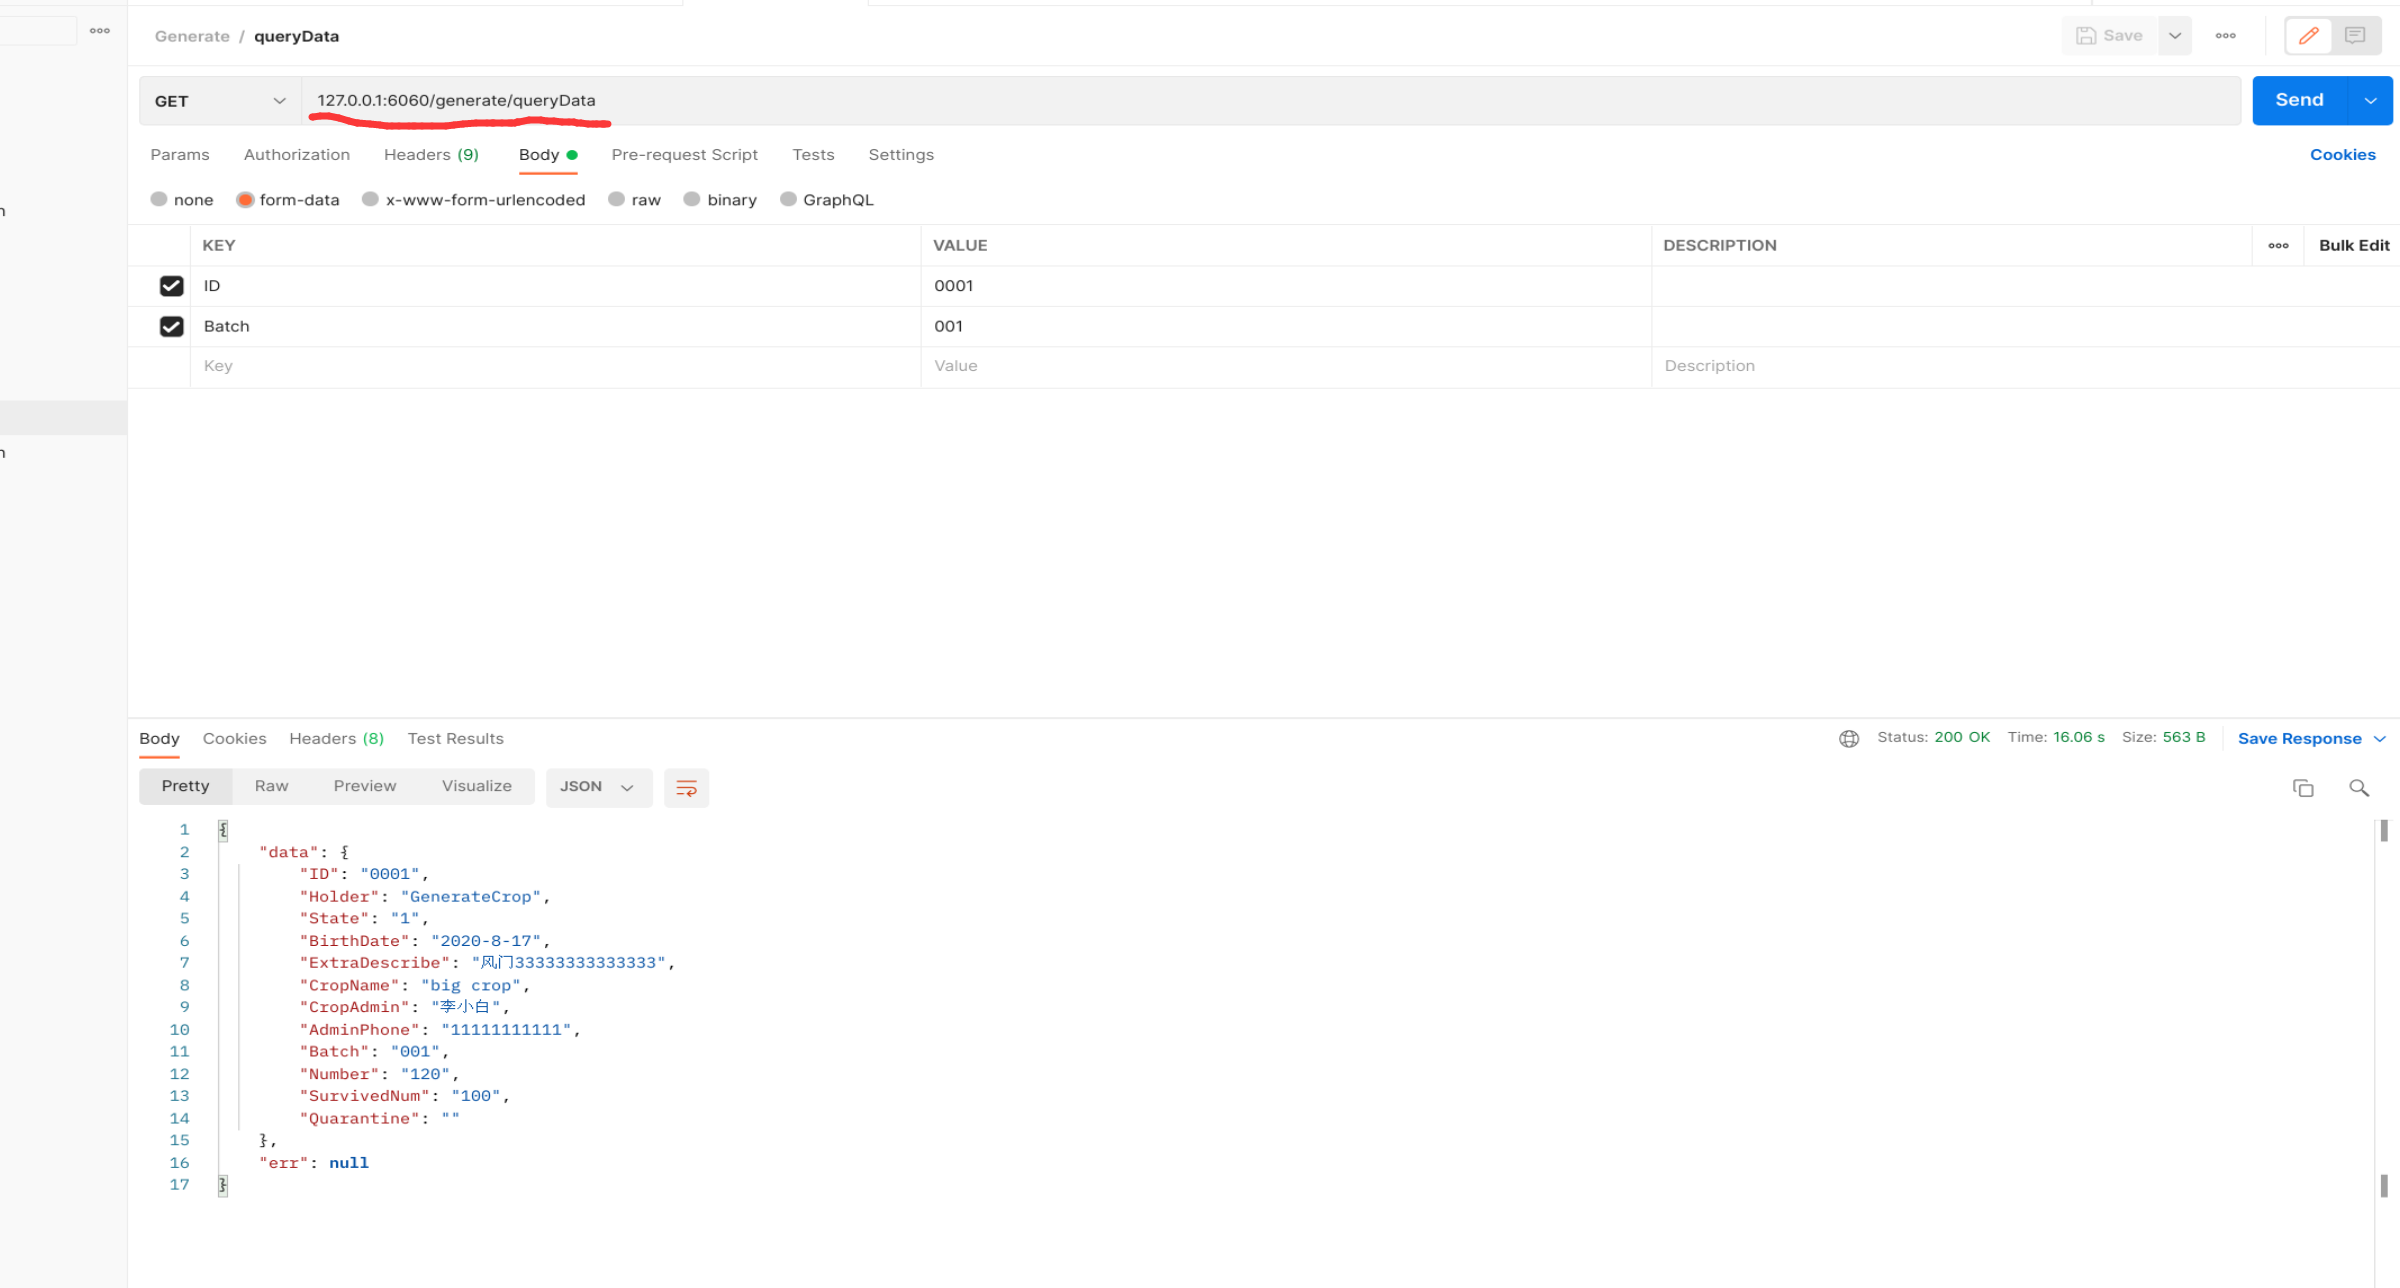Viewport: 2400px width, 1288px height.
Task: Click the Save response icon
Action: point(2303,737)
